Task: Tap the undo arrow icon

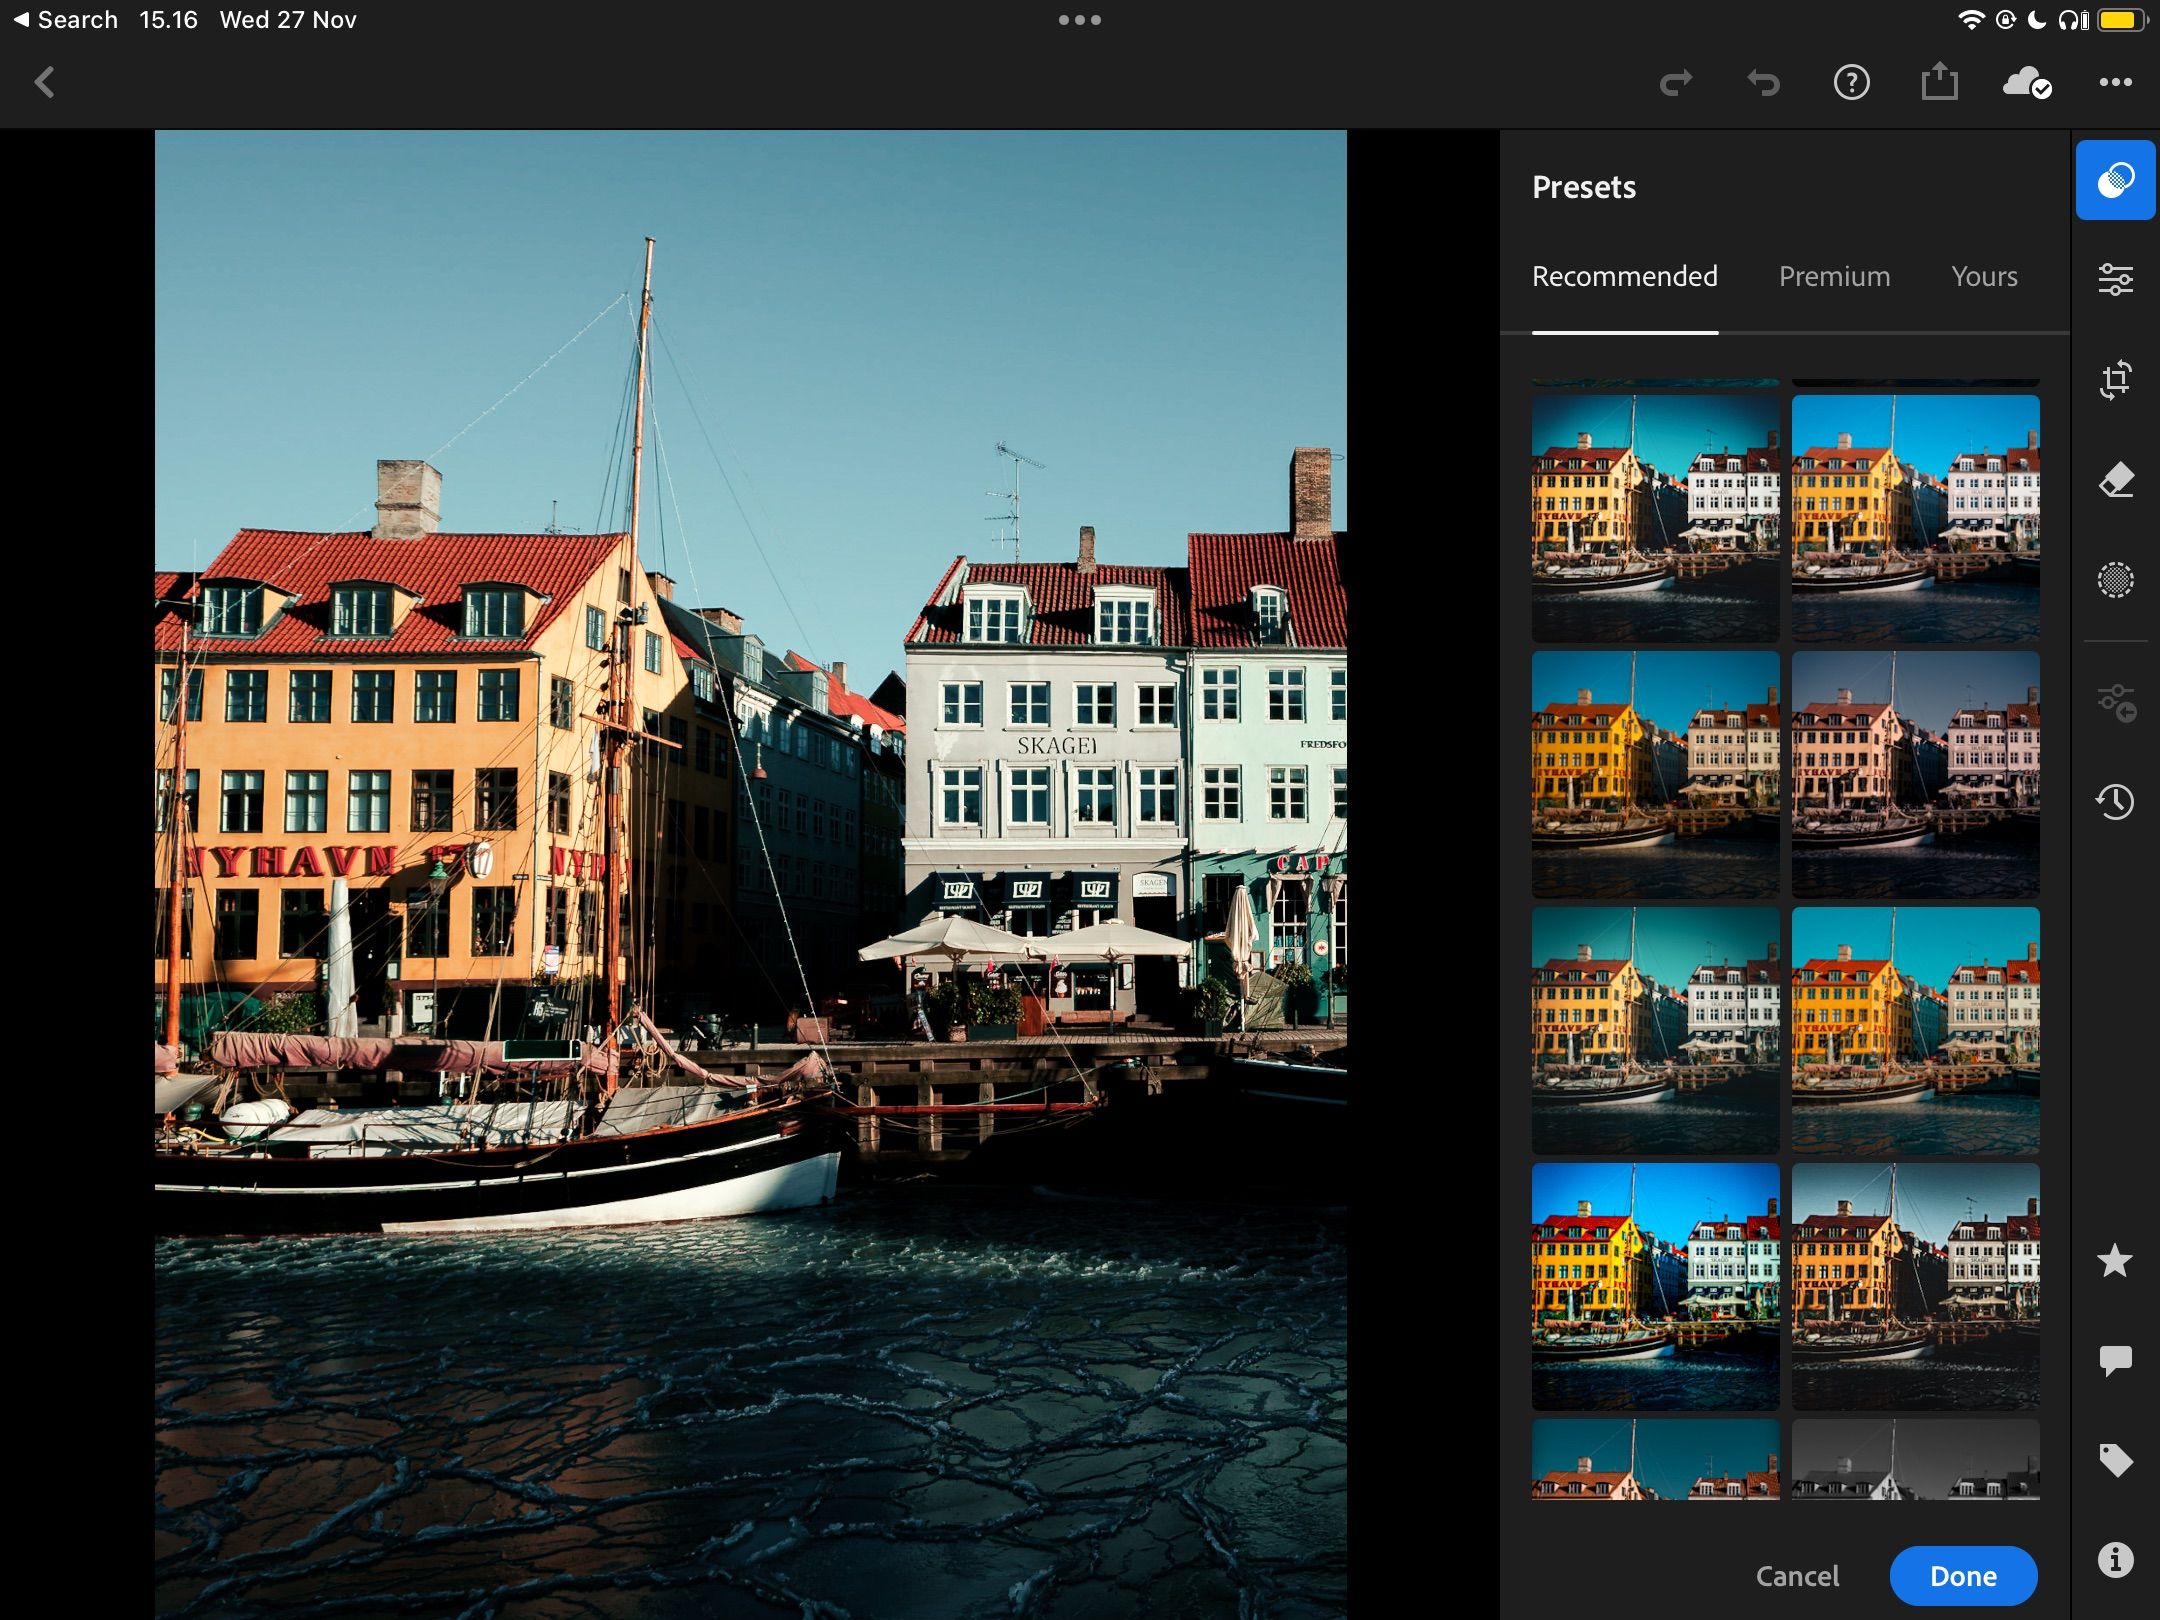Action: (x=1764, y=83)
